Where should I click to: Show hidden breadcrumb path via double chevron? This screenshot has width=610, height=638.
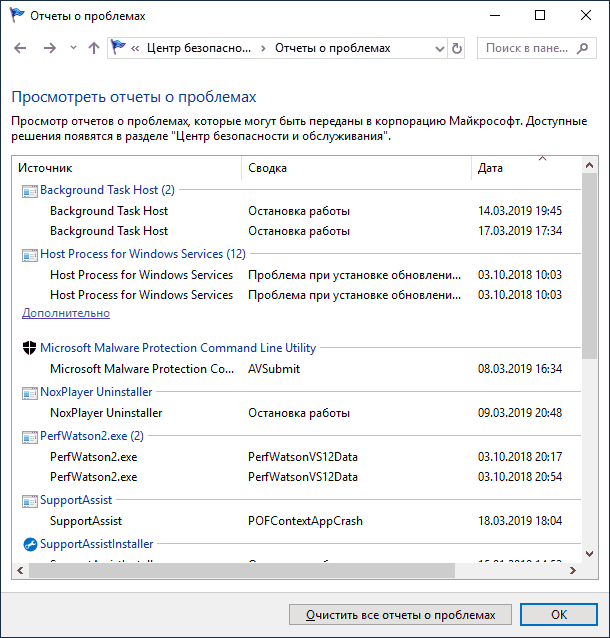[135, 48]
